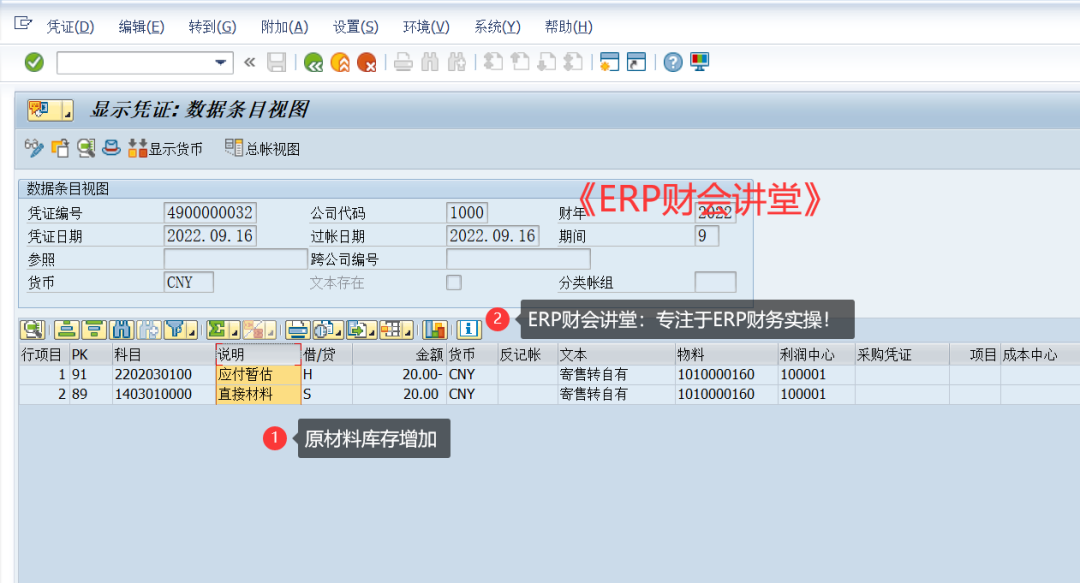The height and width of the screenshot is (583, 1080).
Task: Click the green Back arrow icon
Action: (x=313, y=62)
